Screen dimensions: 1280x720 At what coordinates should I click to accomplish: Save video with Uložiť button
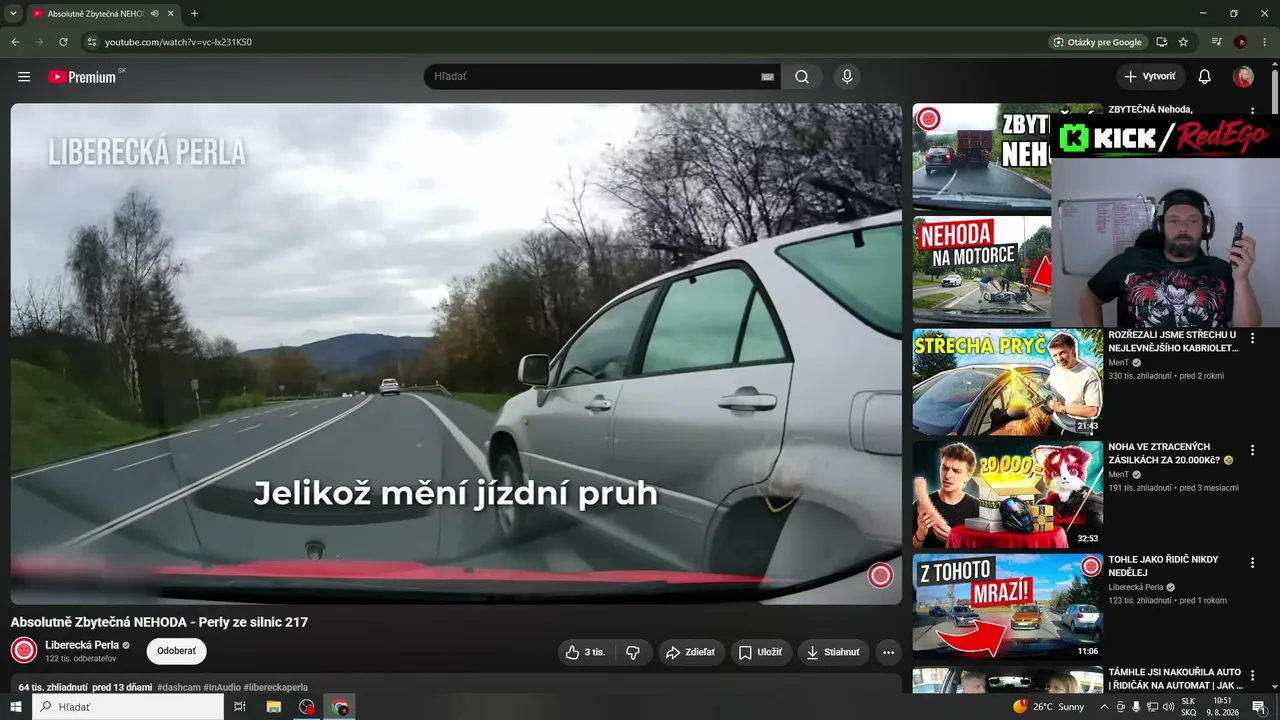point(761,652)
